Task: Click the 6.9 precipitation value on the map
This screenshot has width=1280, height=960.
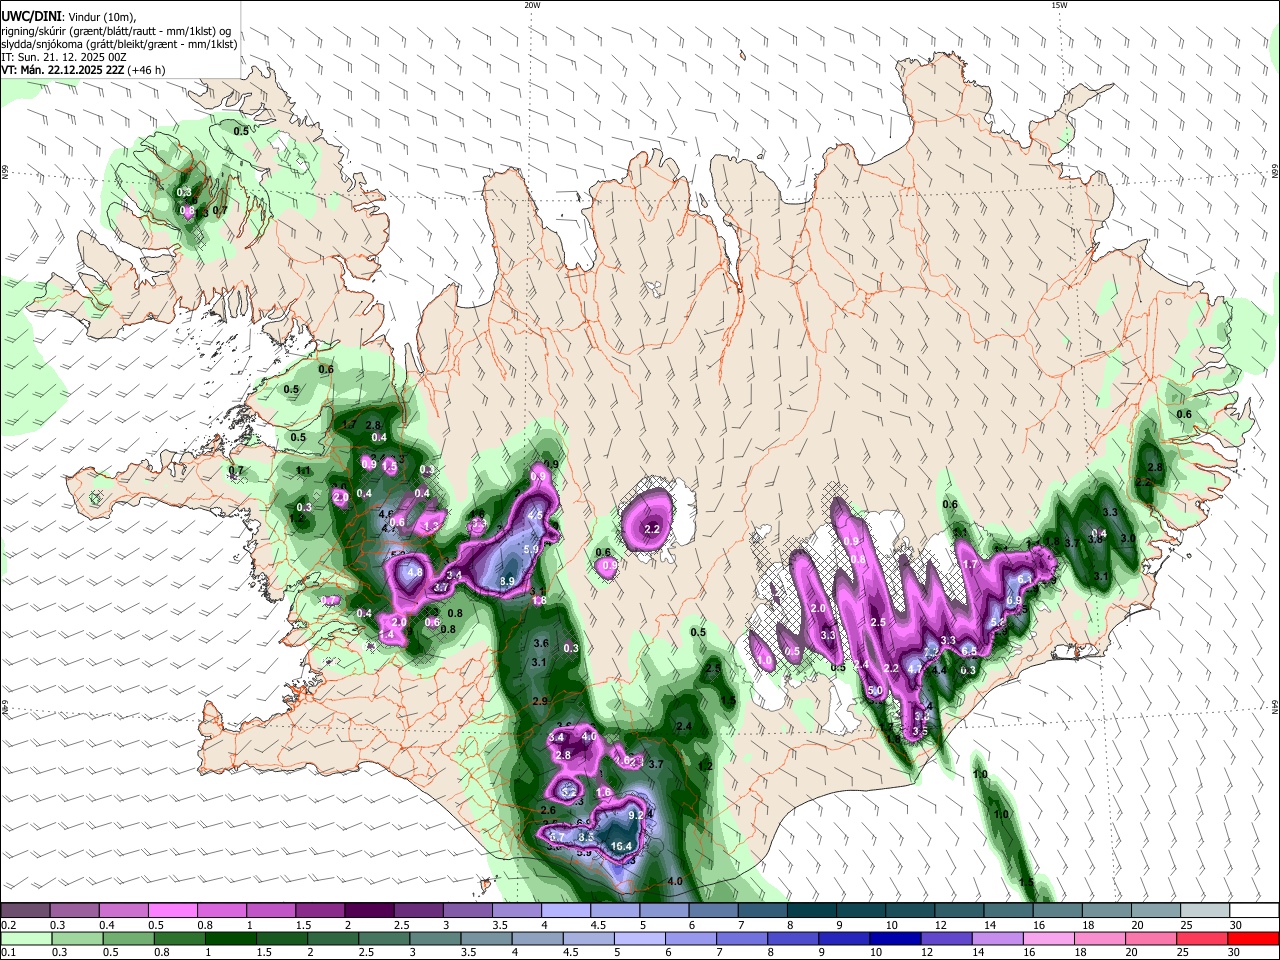Action: point(1013,600)
